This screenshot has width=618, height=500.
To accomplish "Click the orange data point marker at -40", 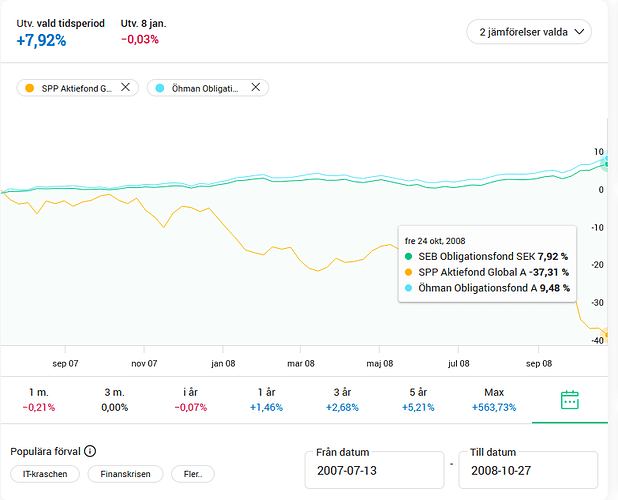I will (x=607, y=335).
